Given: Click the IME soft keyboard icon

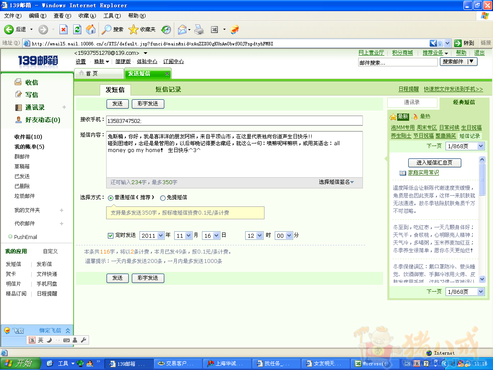Looking at the screenshot, I should (66, 340).
